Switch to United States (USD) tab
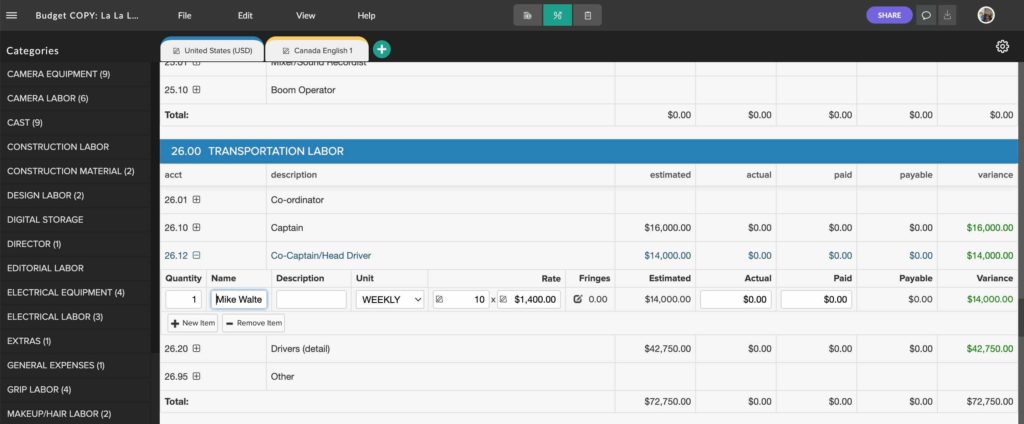This screenshot has height=424, width=1024. tap(212, 50)
